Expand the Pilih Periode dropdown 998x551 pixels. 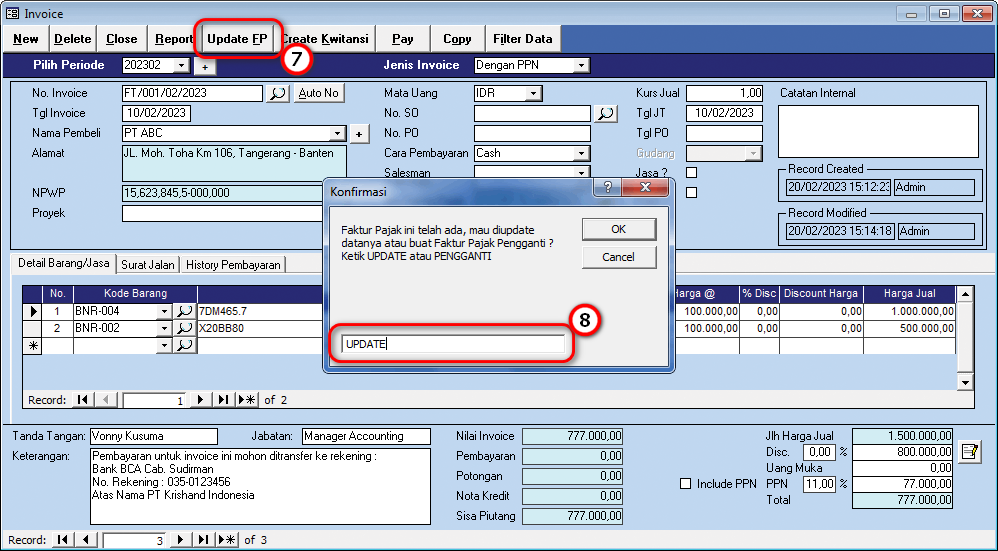click(x=181, y=66)
